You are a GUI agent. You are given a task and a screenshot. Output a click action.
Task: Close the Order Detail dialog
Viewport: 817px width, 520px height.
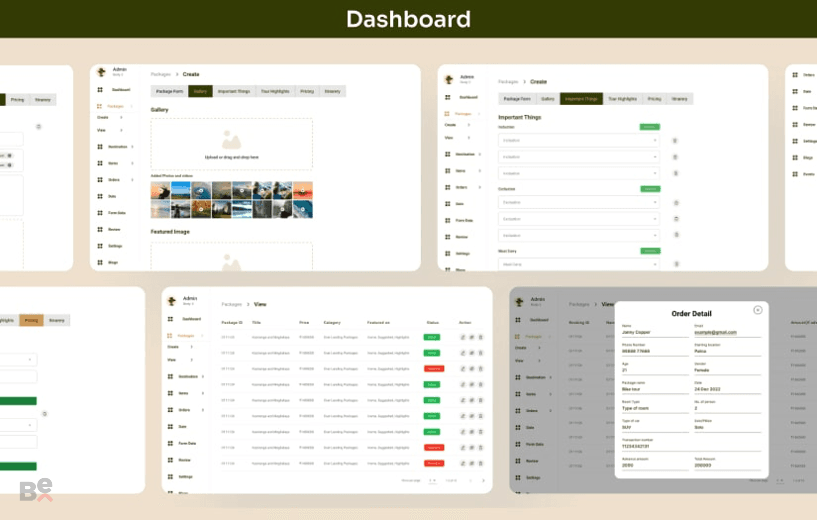(x=758, y=310)
